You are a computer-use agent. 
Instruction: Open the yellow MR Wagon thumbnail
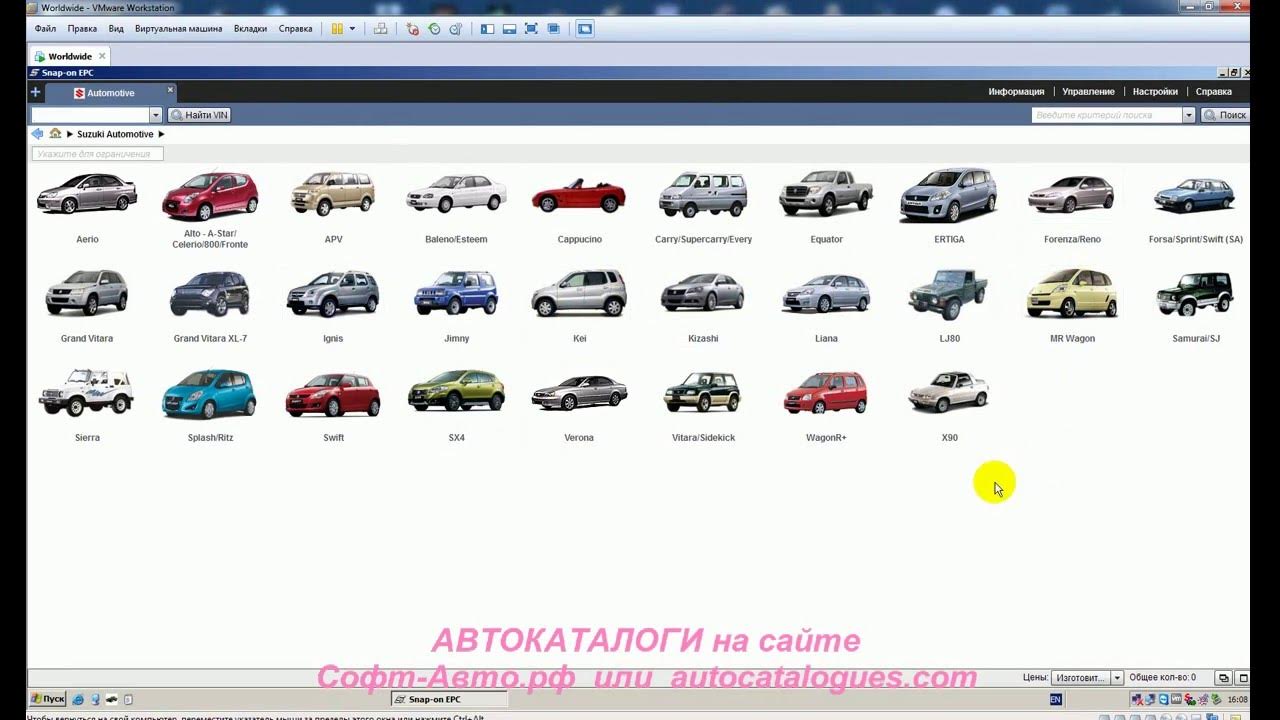click(1072, 293)
